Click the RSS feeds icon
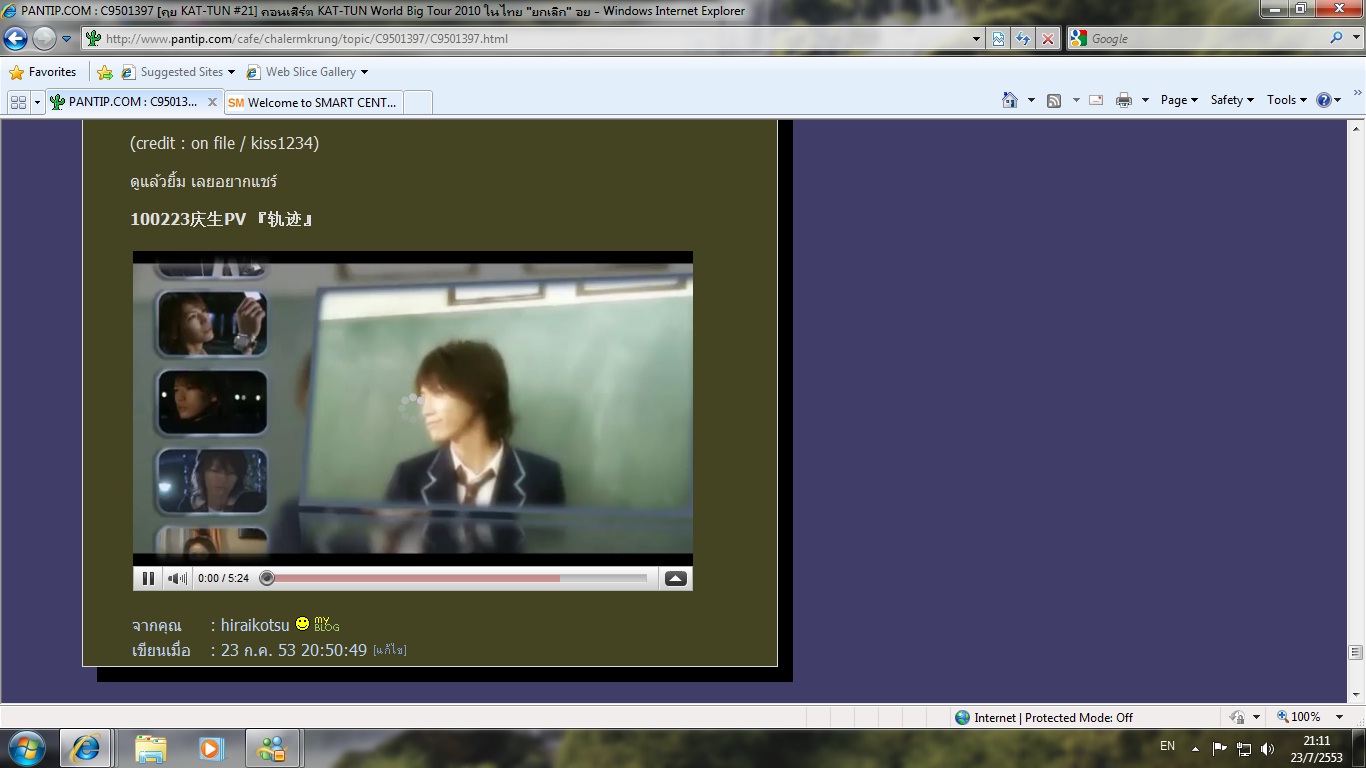The height and width of the screenshot is (768, 1366). (x=1054, y=100)
